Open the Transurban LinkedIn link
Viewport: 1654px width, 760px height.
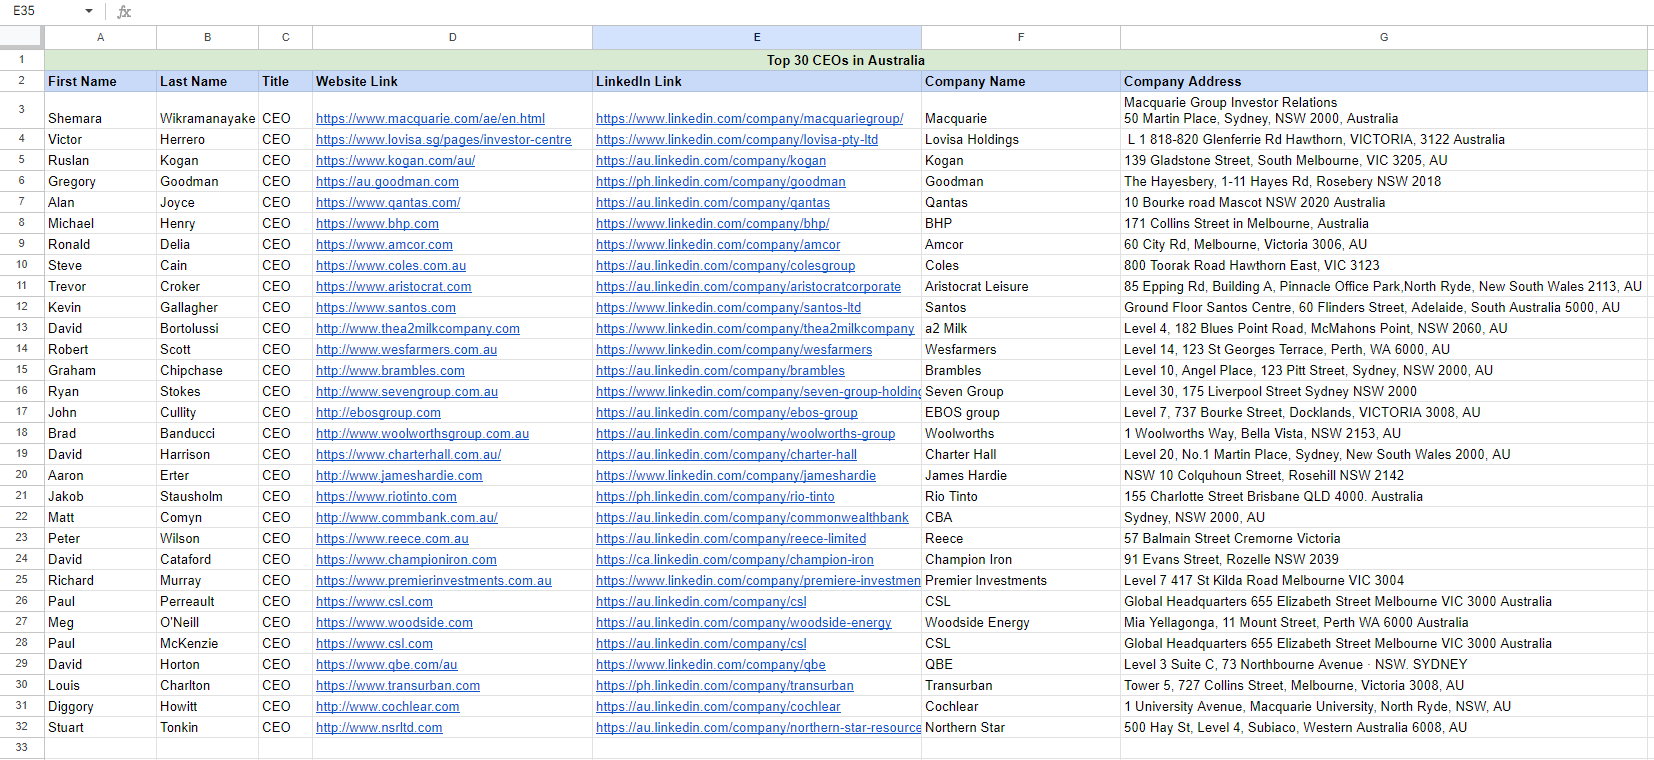click(725, 686)
